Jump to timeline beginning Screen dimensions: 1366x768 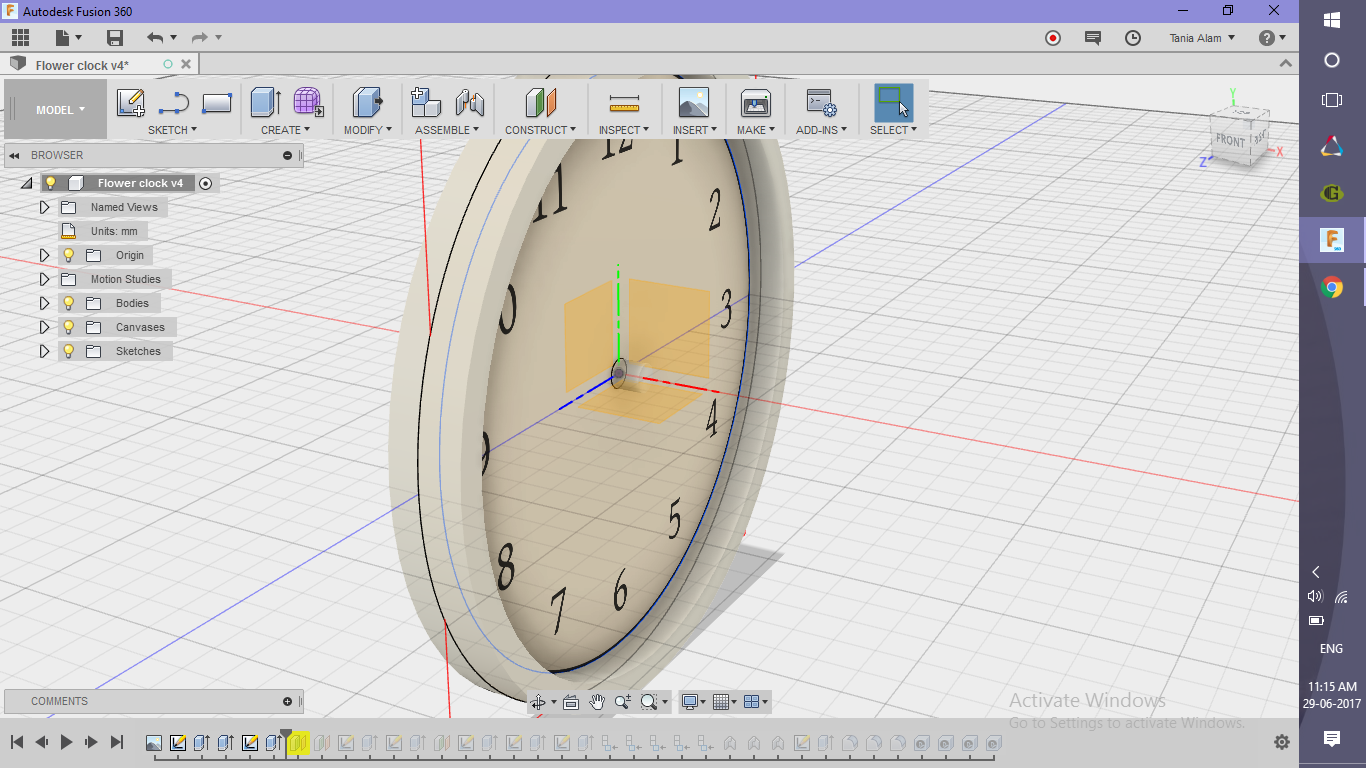pos(17,742)
